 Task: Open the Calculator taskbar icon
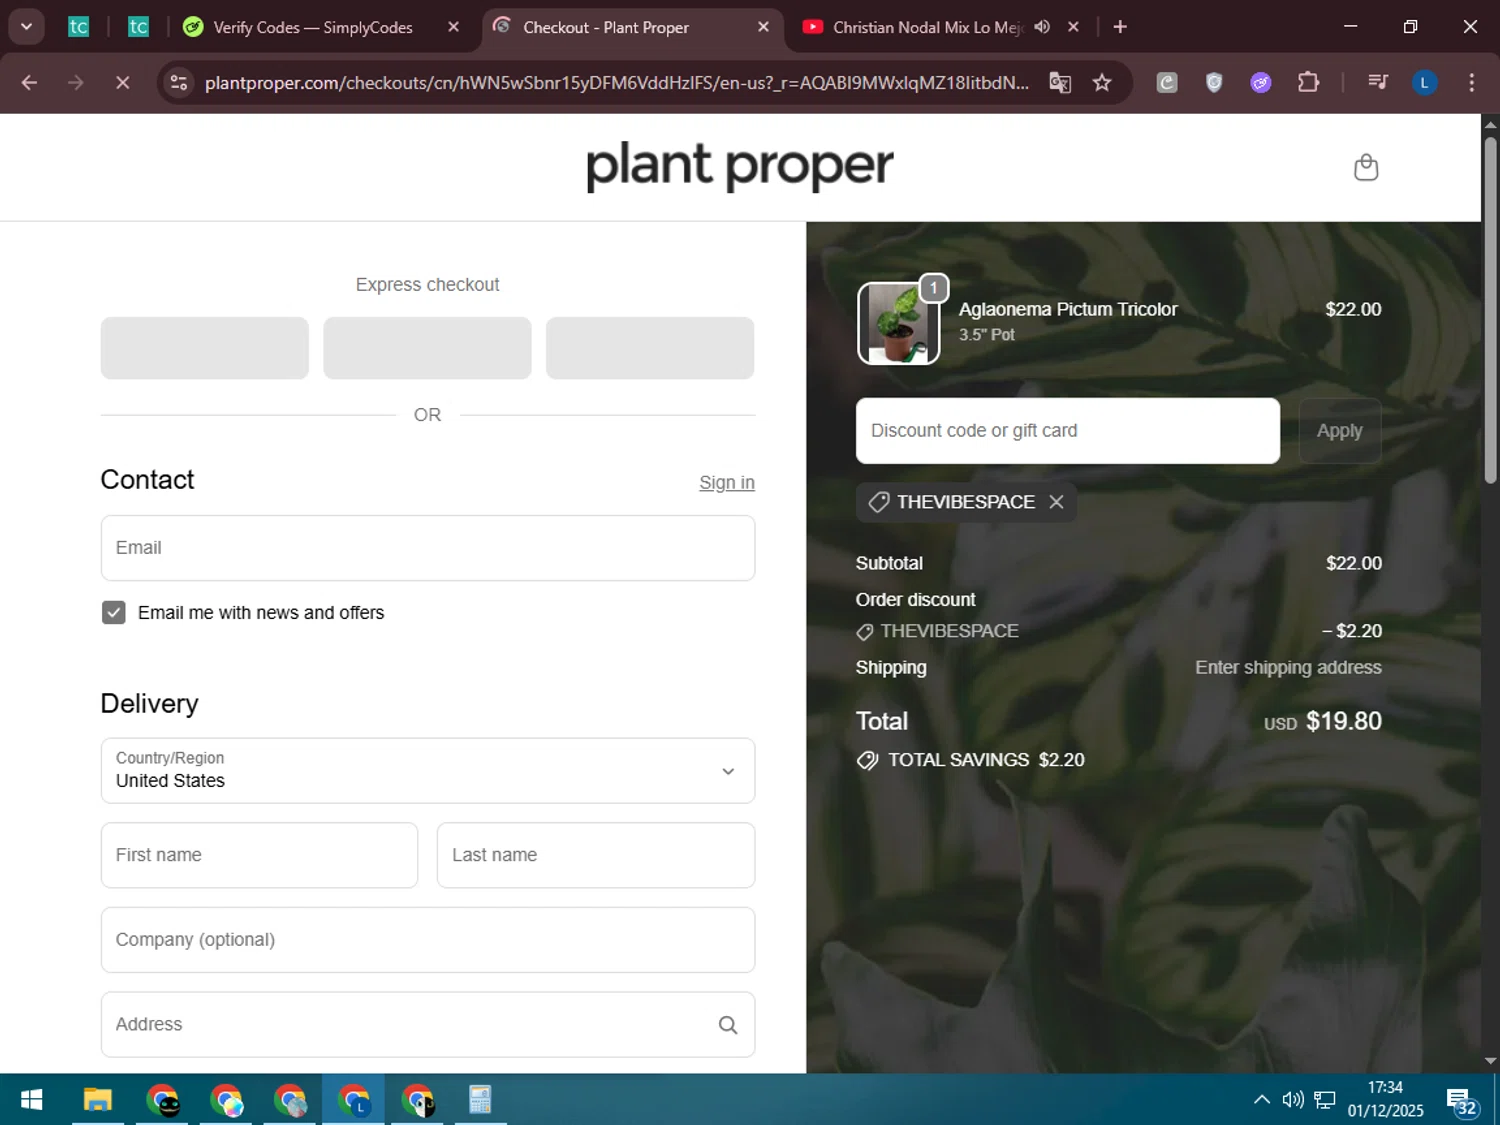[x=480, y=1100]
